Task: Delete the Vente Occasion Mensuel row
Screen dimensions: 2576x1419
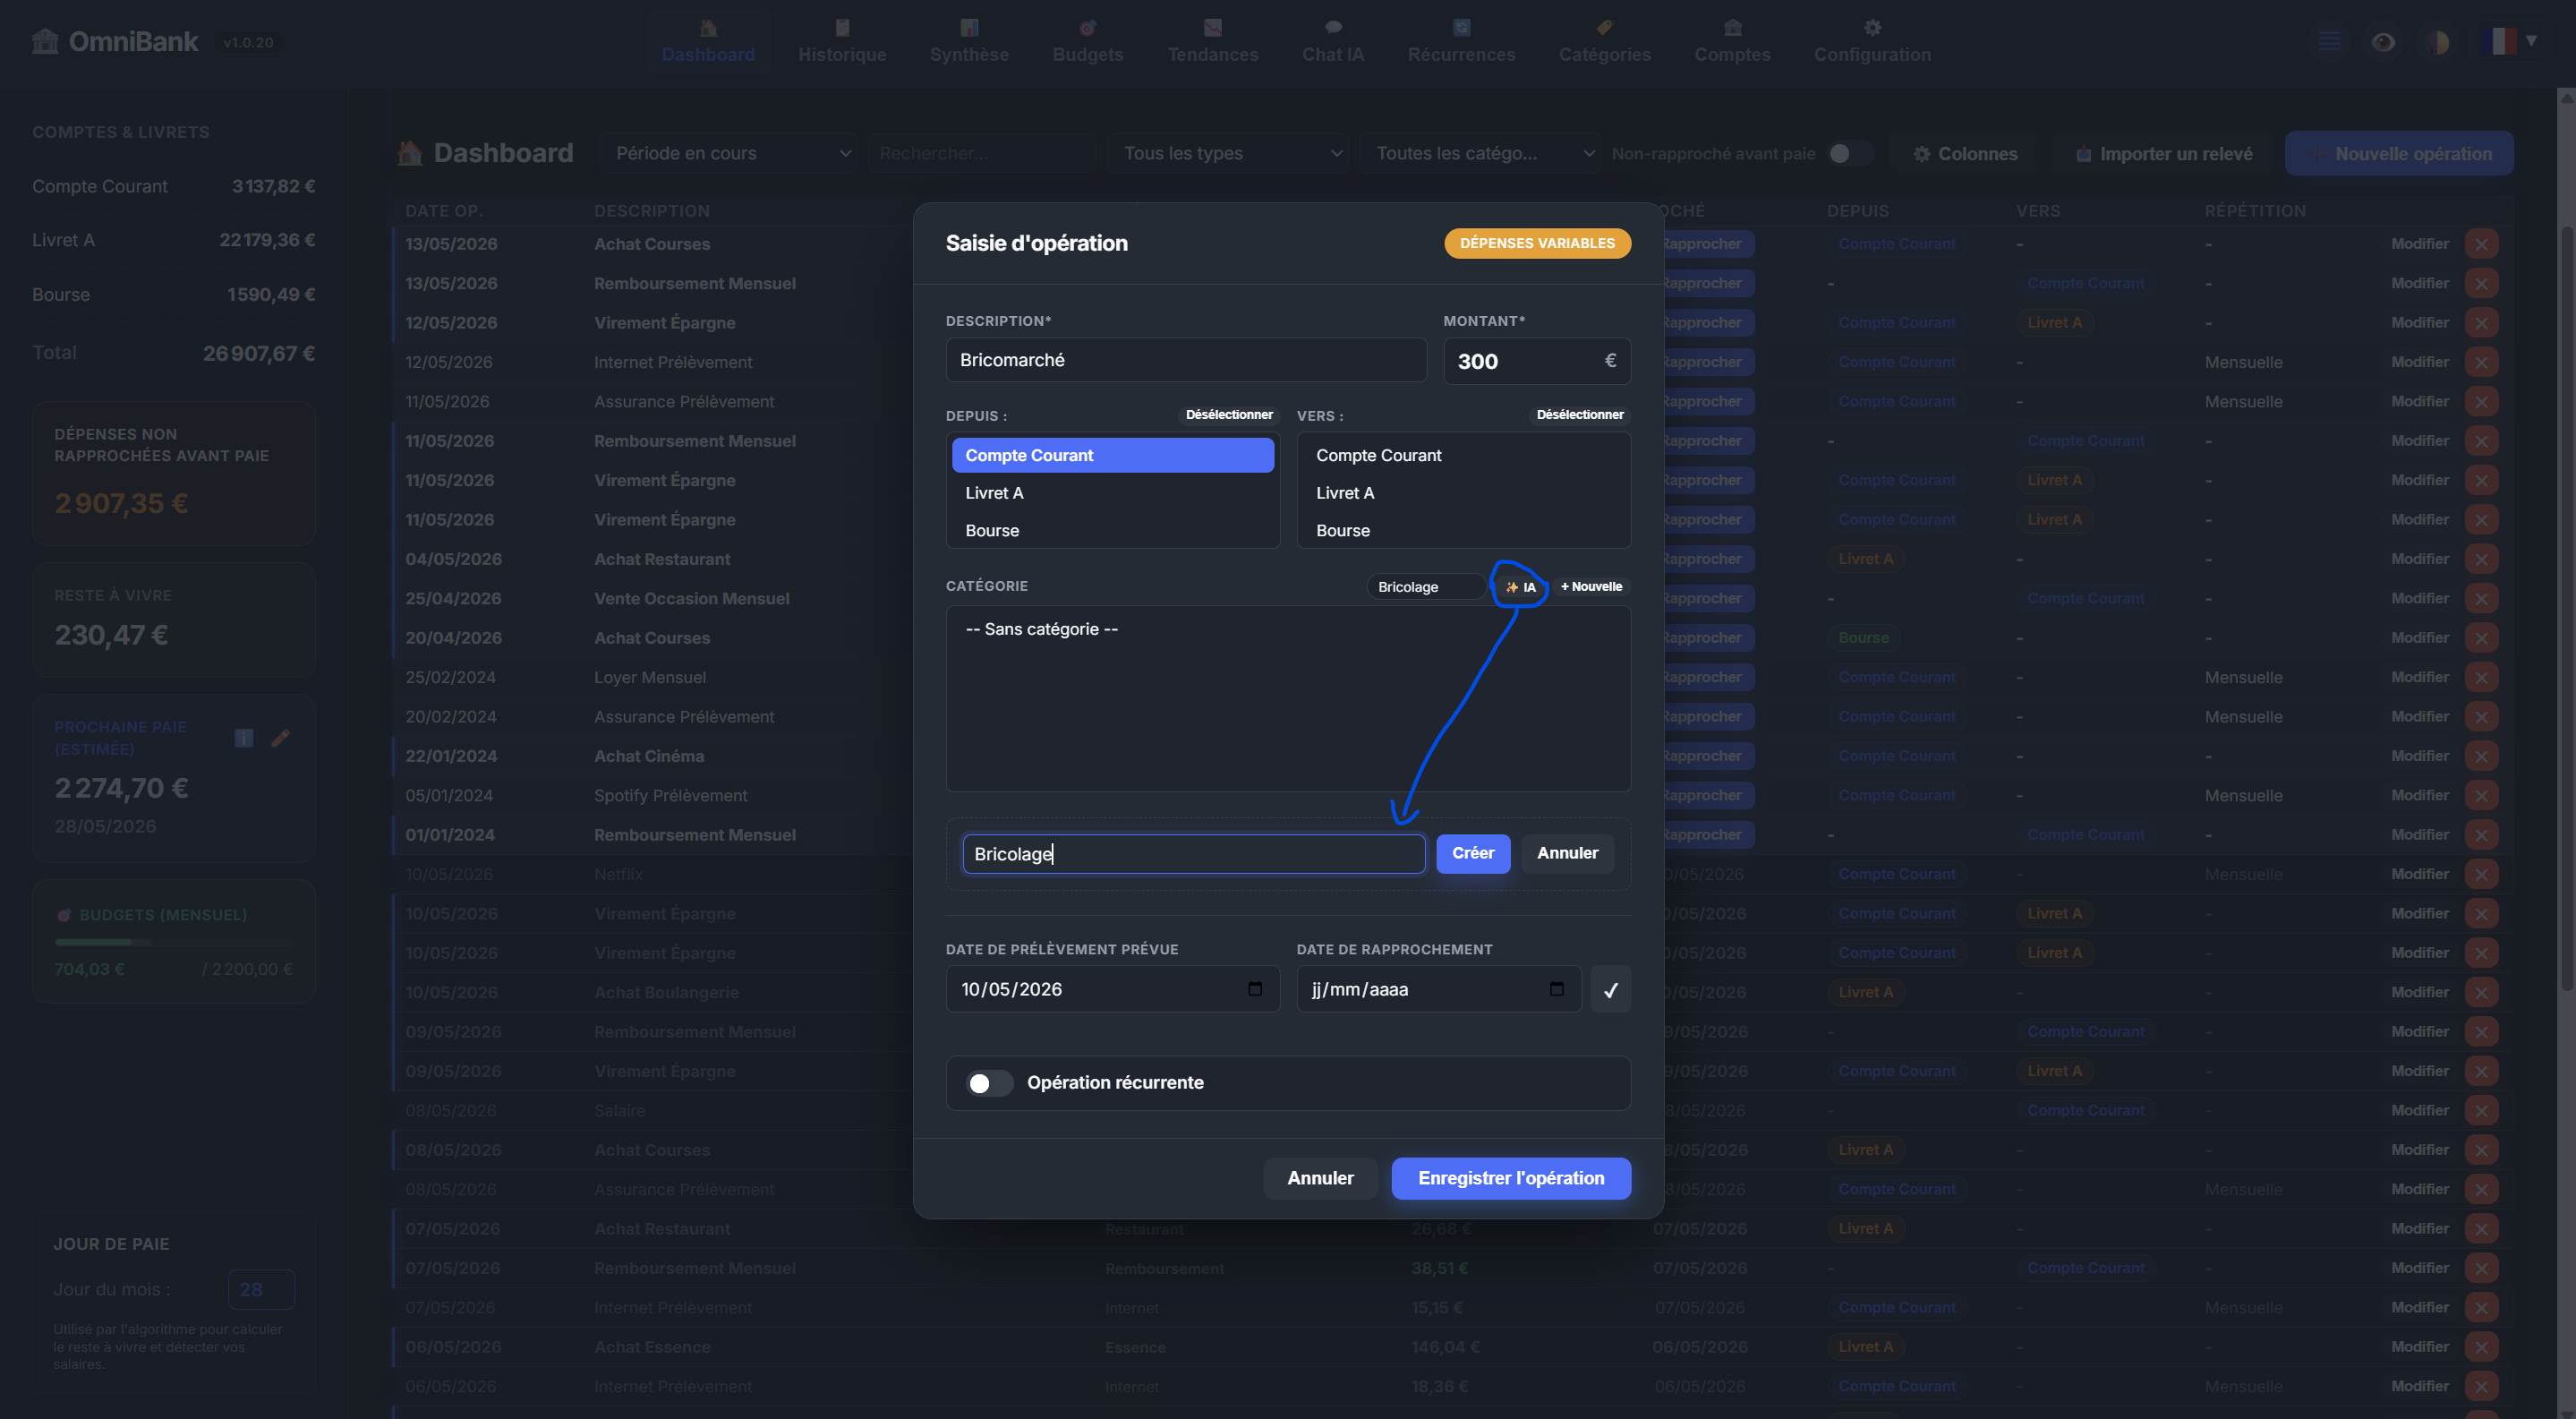Action: tap(2481, 598)
